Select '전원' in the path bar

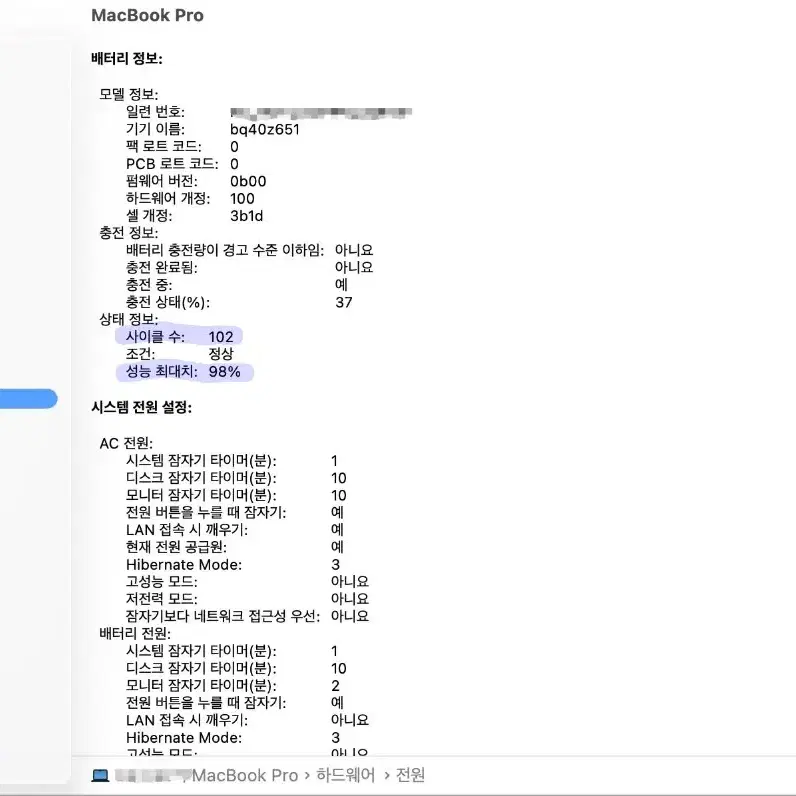(410, 775)
